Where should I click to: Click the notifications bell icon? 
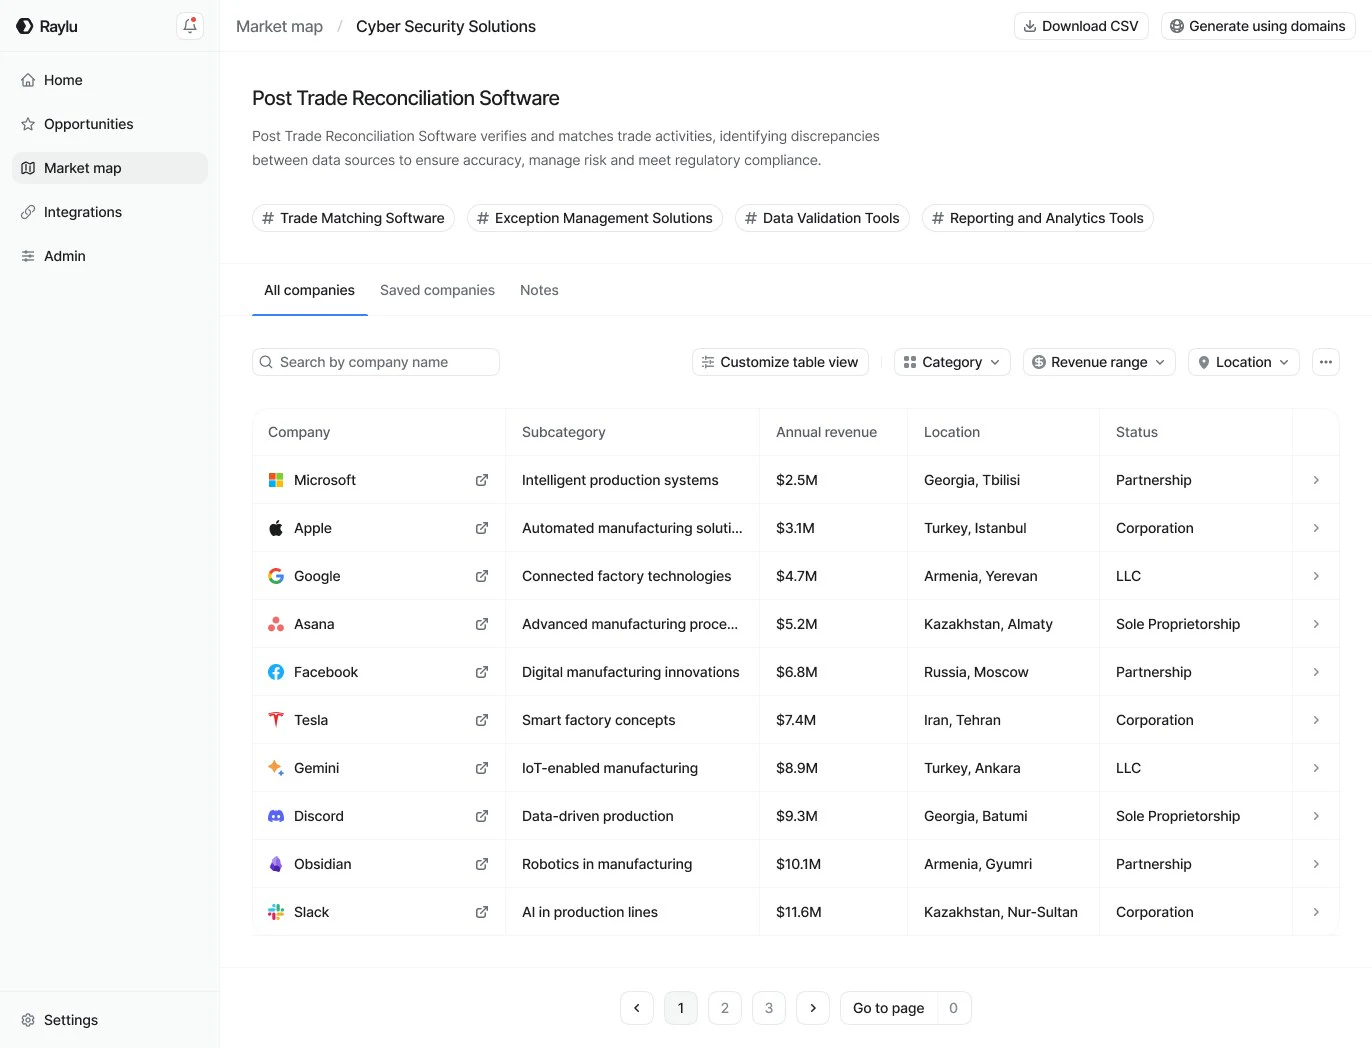(190, 26)
